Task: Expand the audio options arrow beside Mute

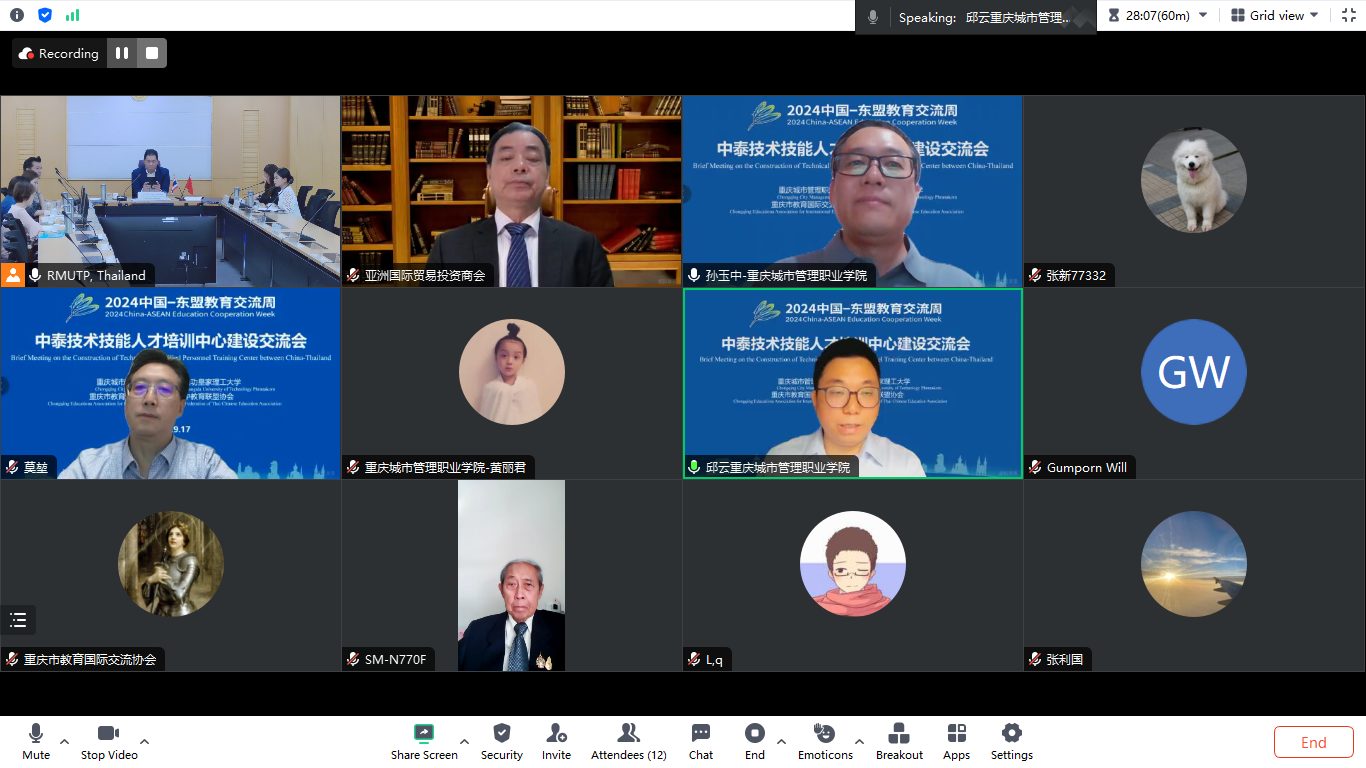Action: click(65, 741)
